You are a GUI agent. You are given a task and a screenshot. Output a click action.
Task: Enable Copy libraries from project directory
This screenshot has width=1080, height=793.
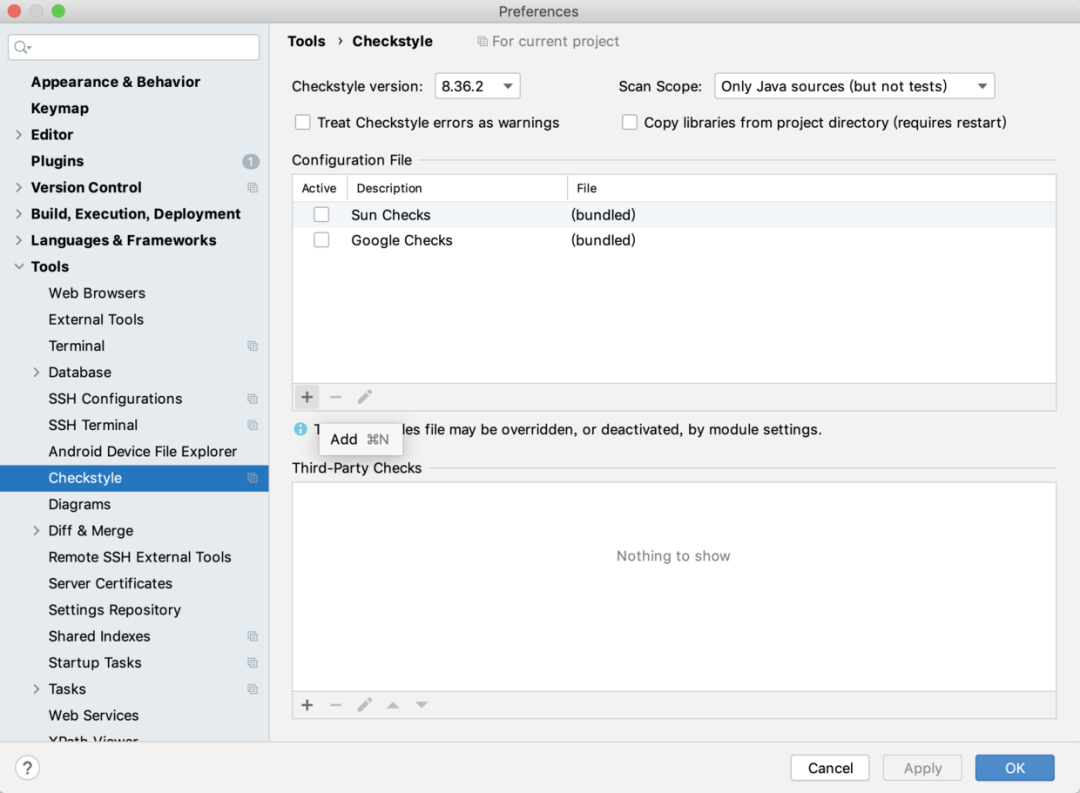point(630,122)
